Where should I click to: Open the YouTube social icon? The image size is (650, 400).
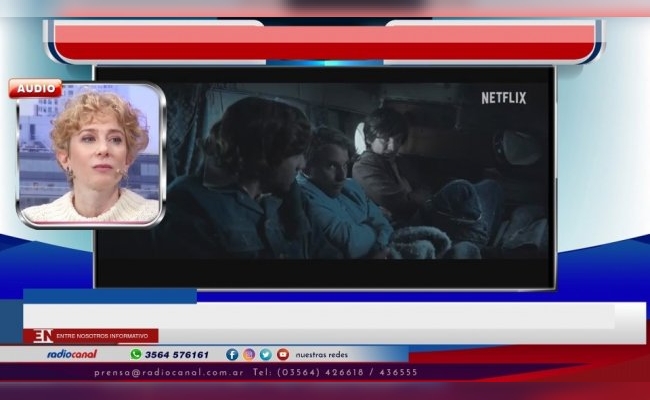click(283, 354)
